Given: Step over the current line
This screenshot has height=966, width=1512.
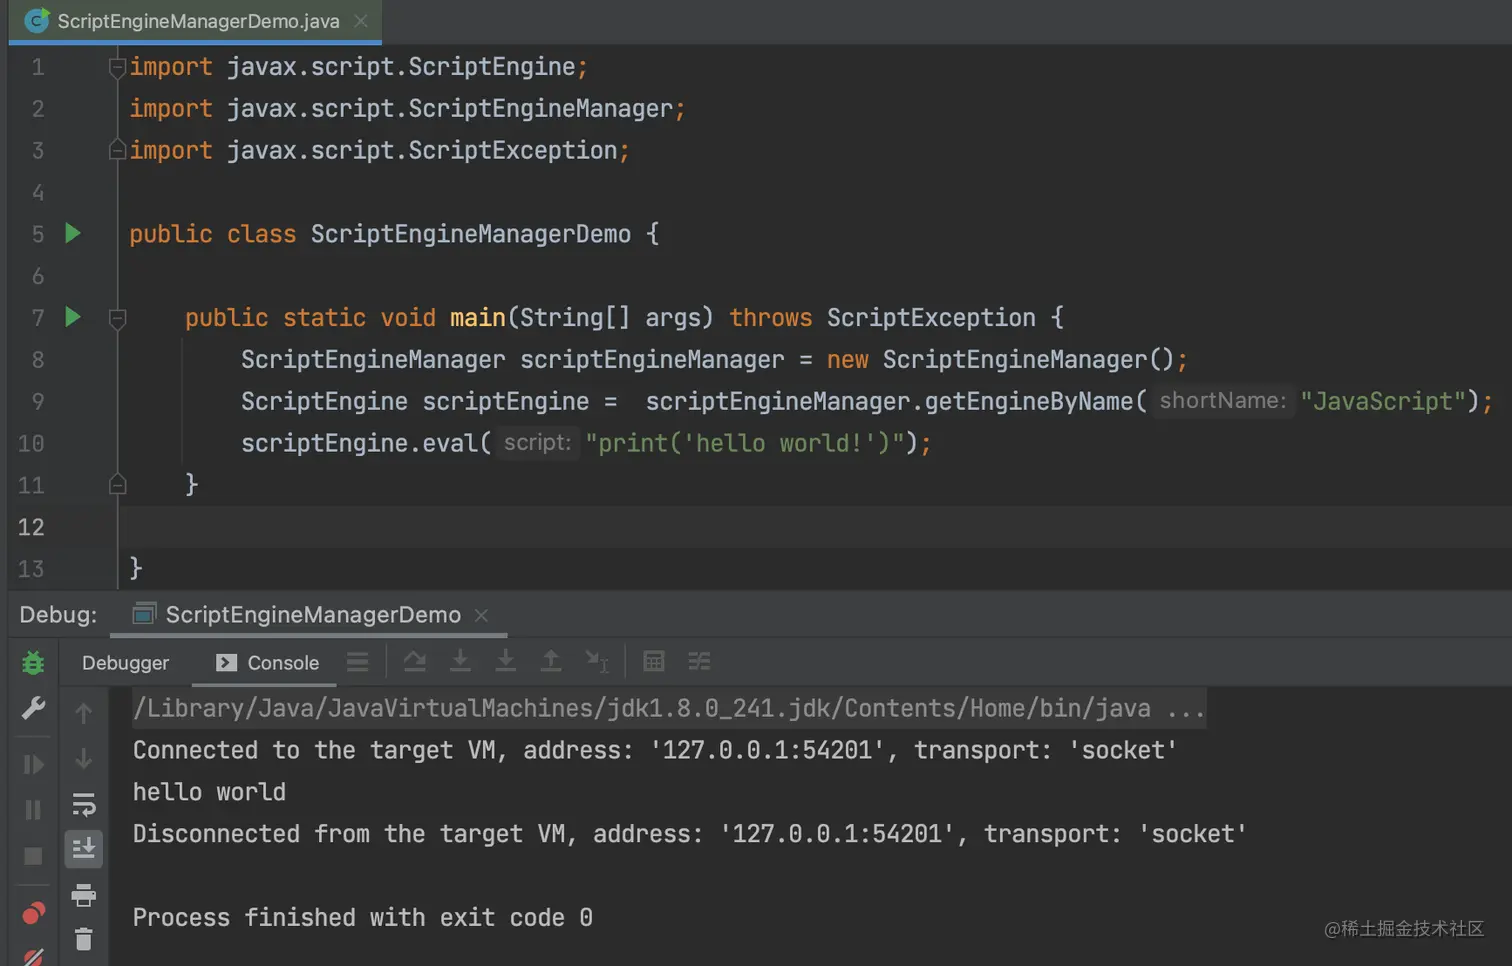Looking at the screenshot, I should [415, 661].
